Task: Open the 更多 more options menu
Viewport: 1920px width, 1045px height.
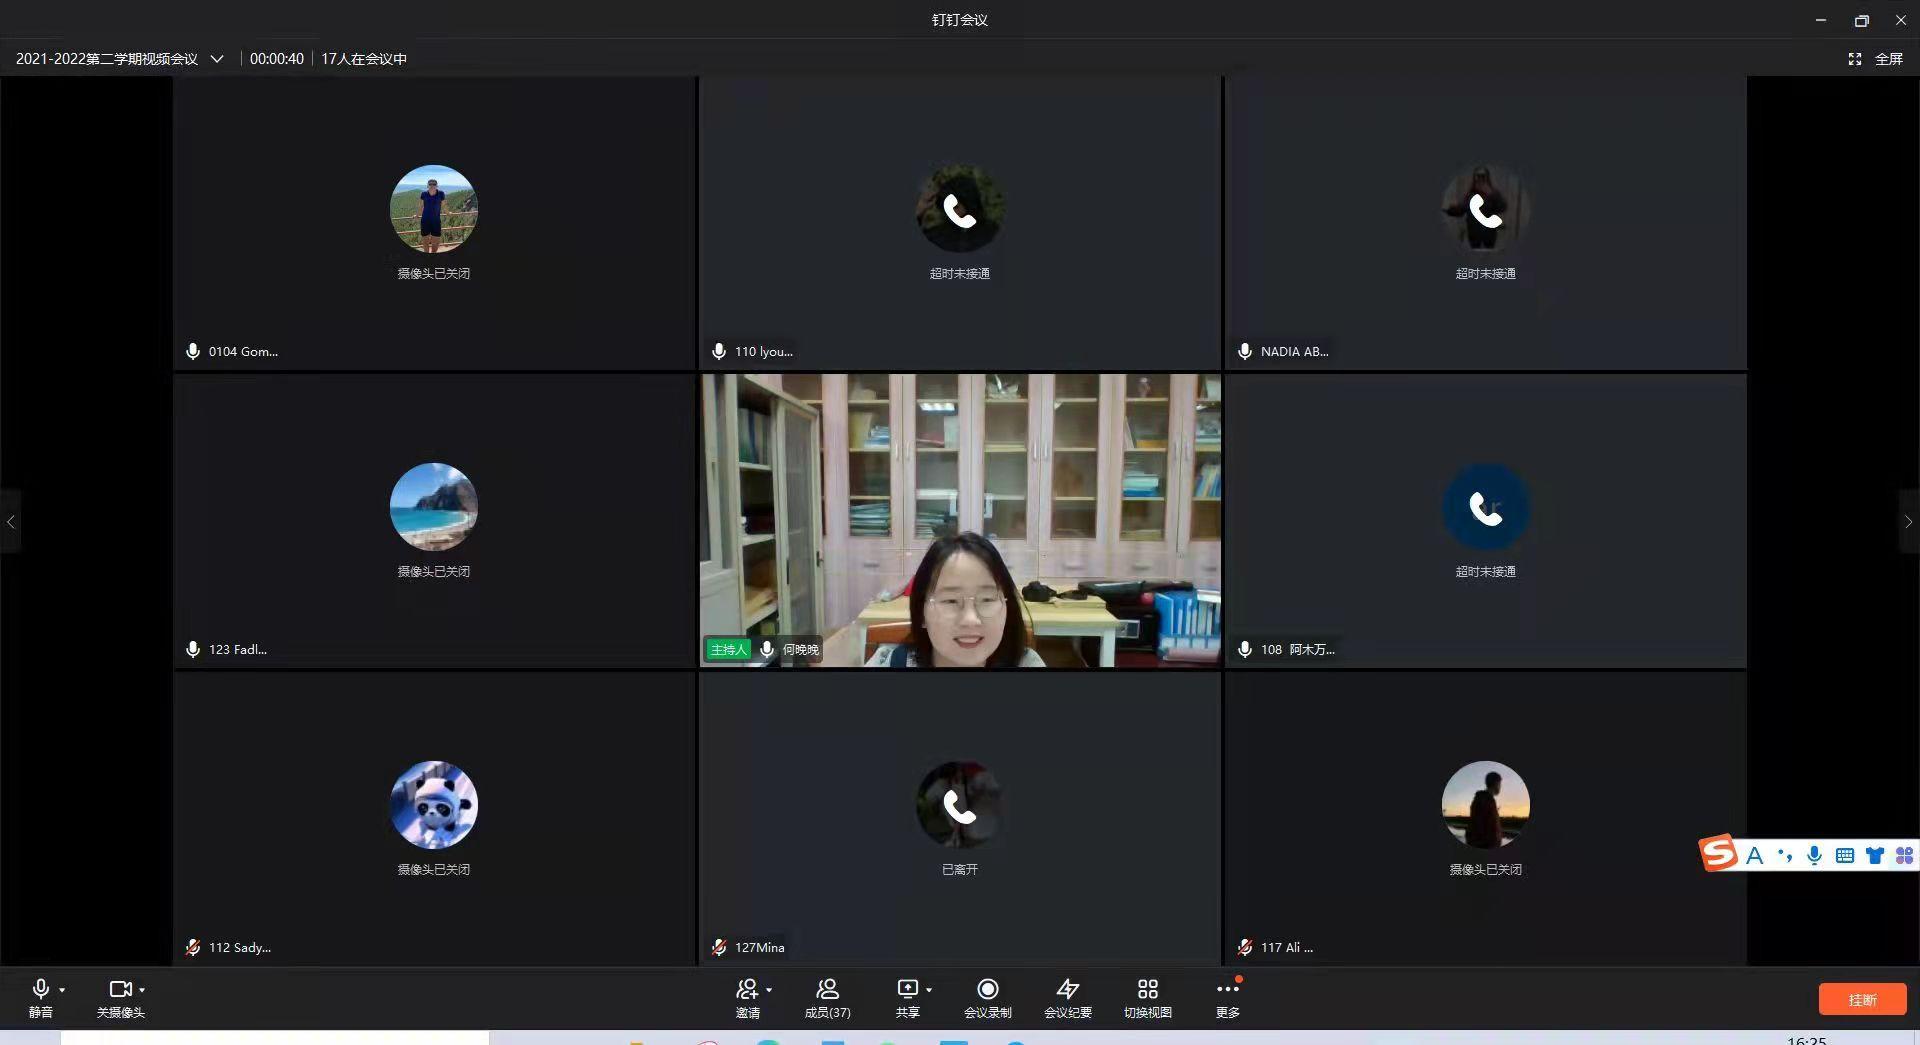Action: pyautogui.click(x=1227, y=998)
